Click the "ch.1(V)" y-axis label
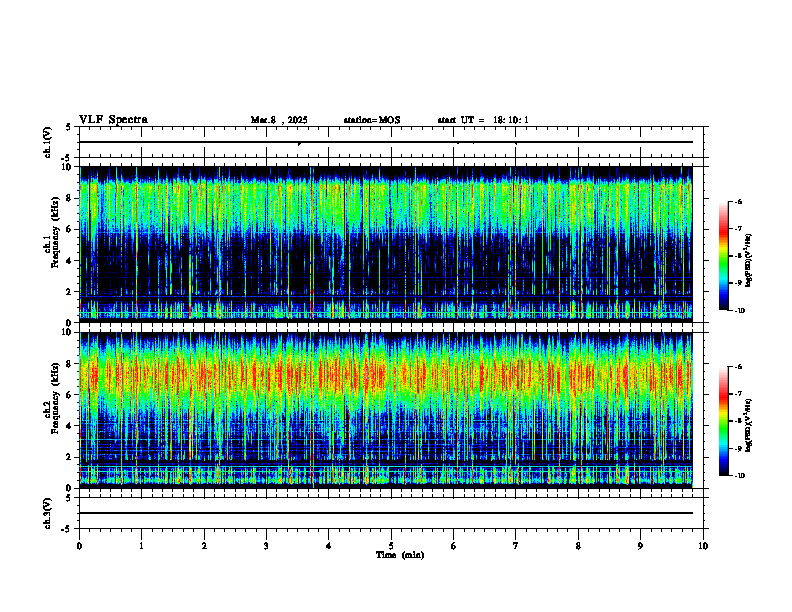The height and width of the screenshot is (612, 792). pos(48,142)
